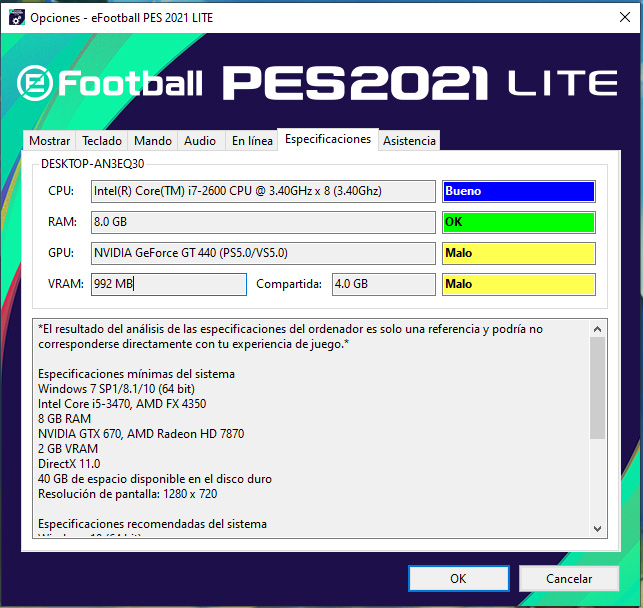Open the En línea tab

[252, 141]
